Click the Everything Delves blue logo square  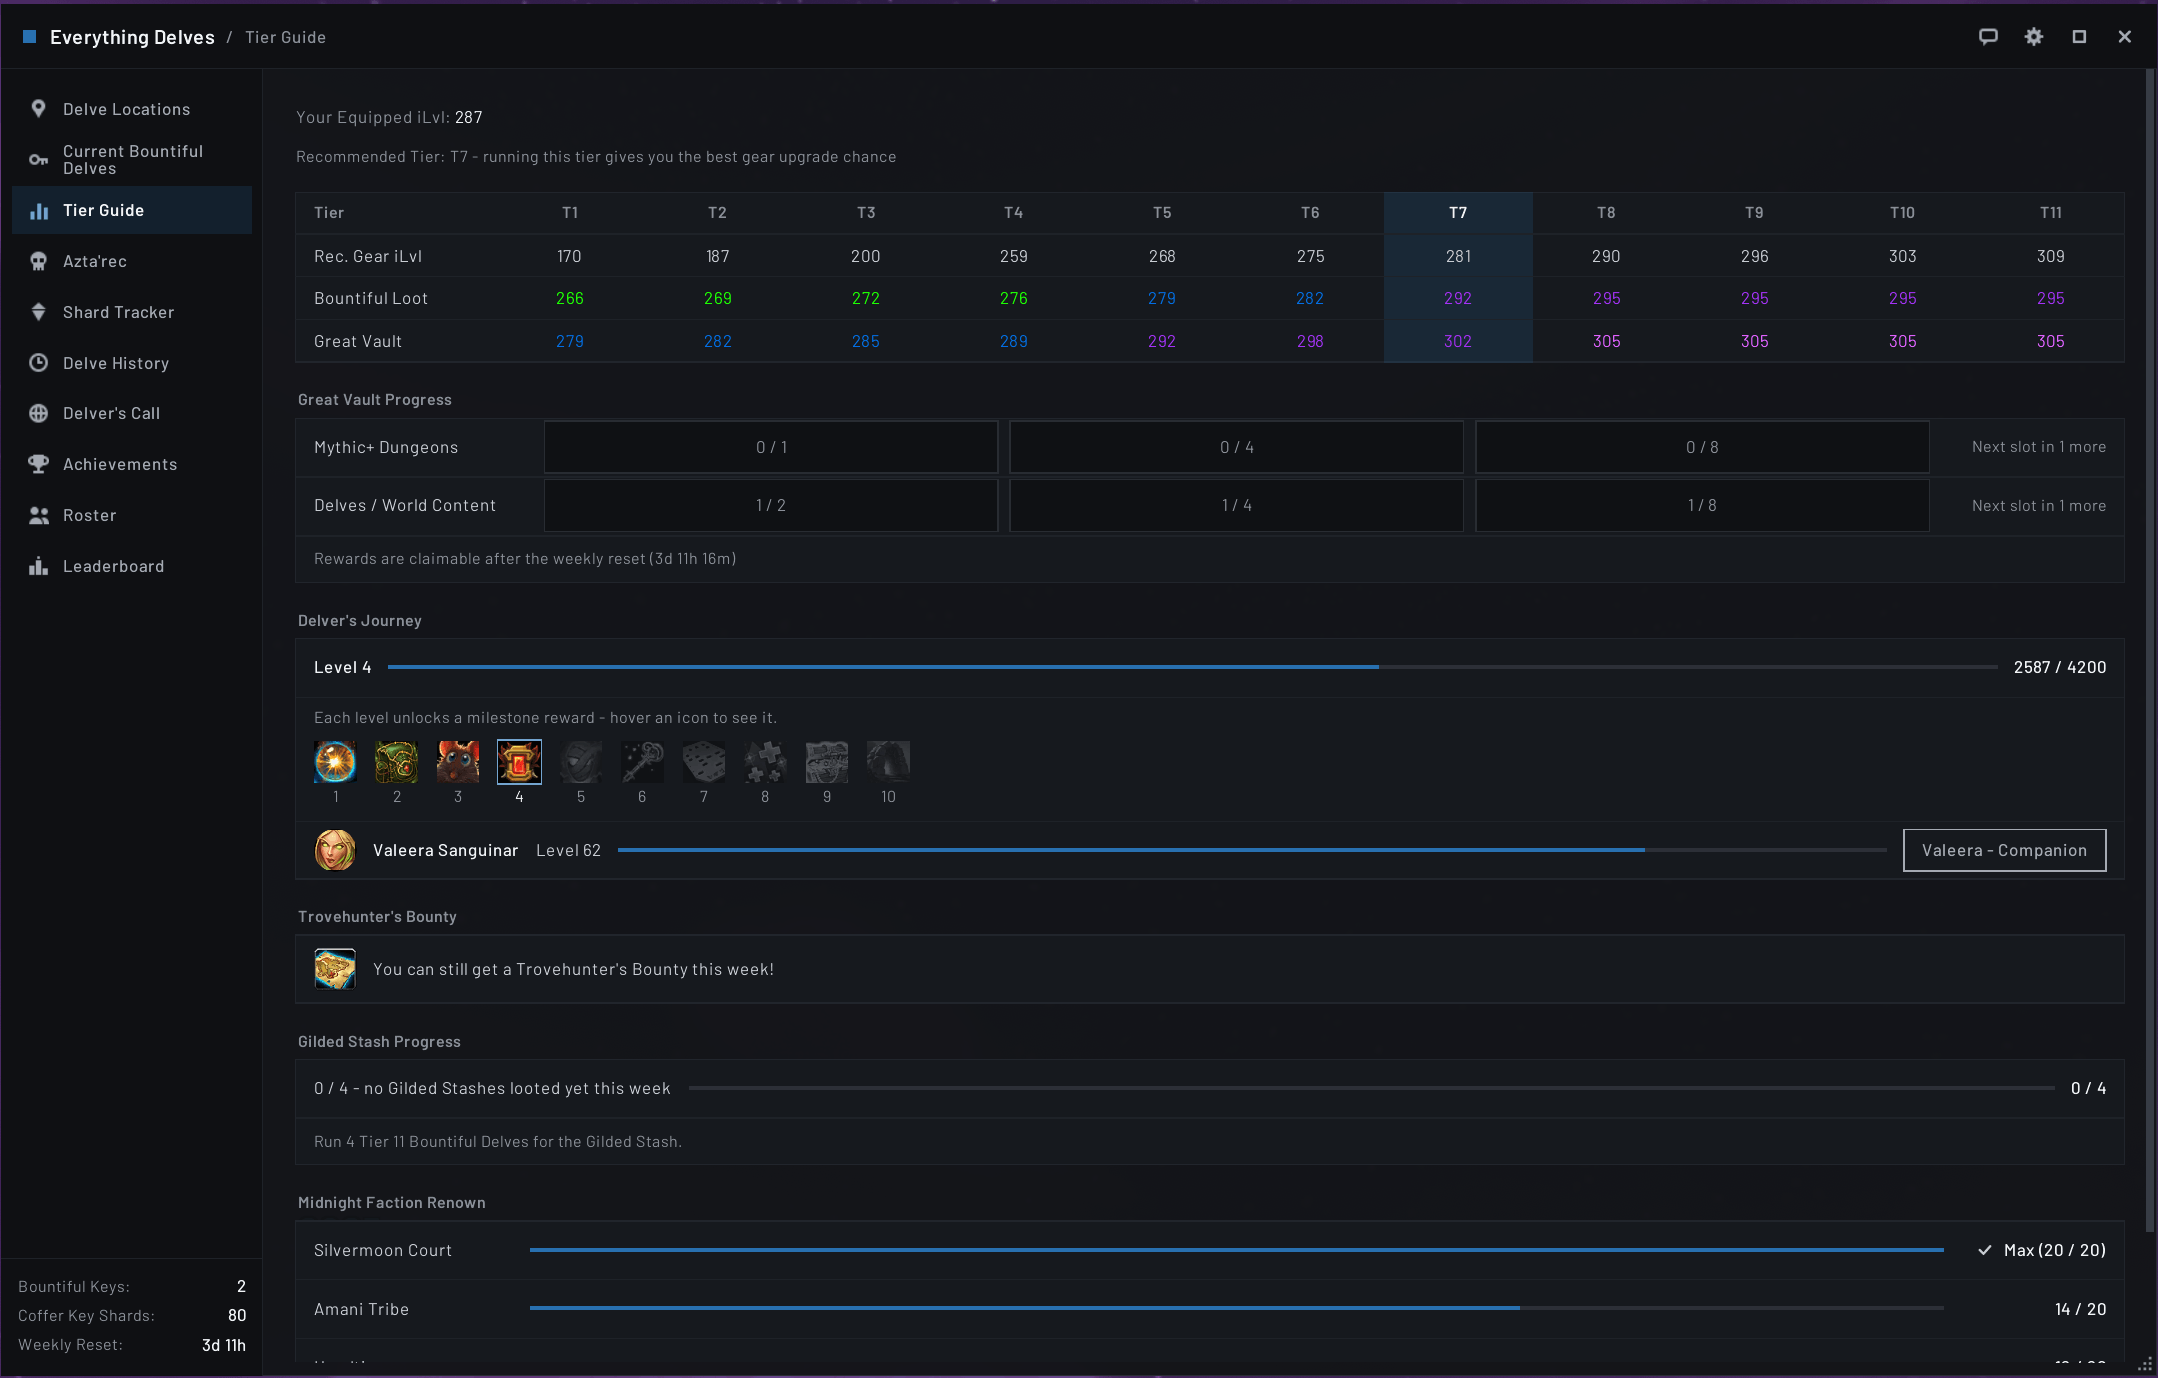(30, 37)
